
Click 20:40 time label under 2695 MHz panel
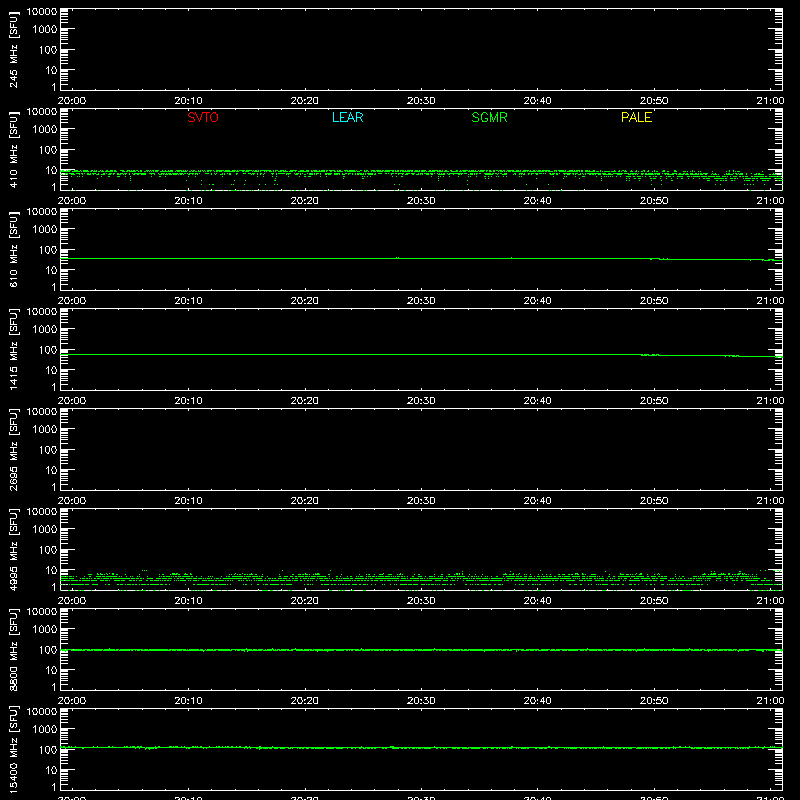coord(537,501)
